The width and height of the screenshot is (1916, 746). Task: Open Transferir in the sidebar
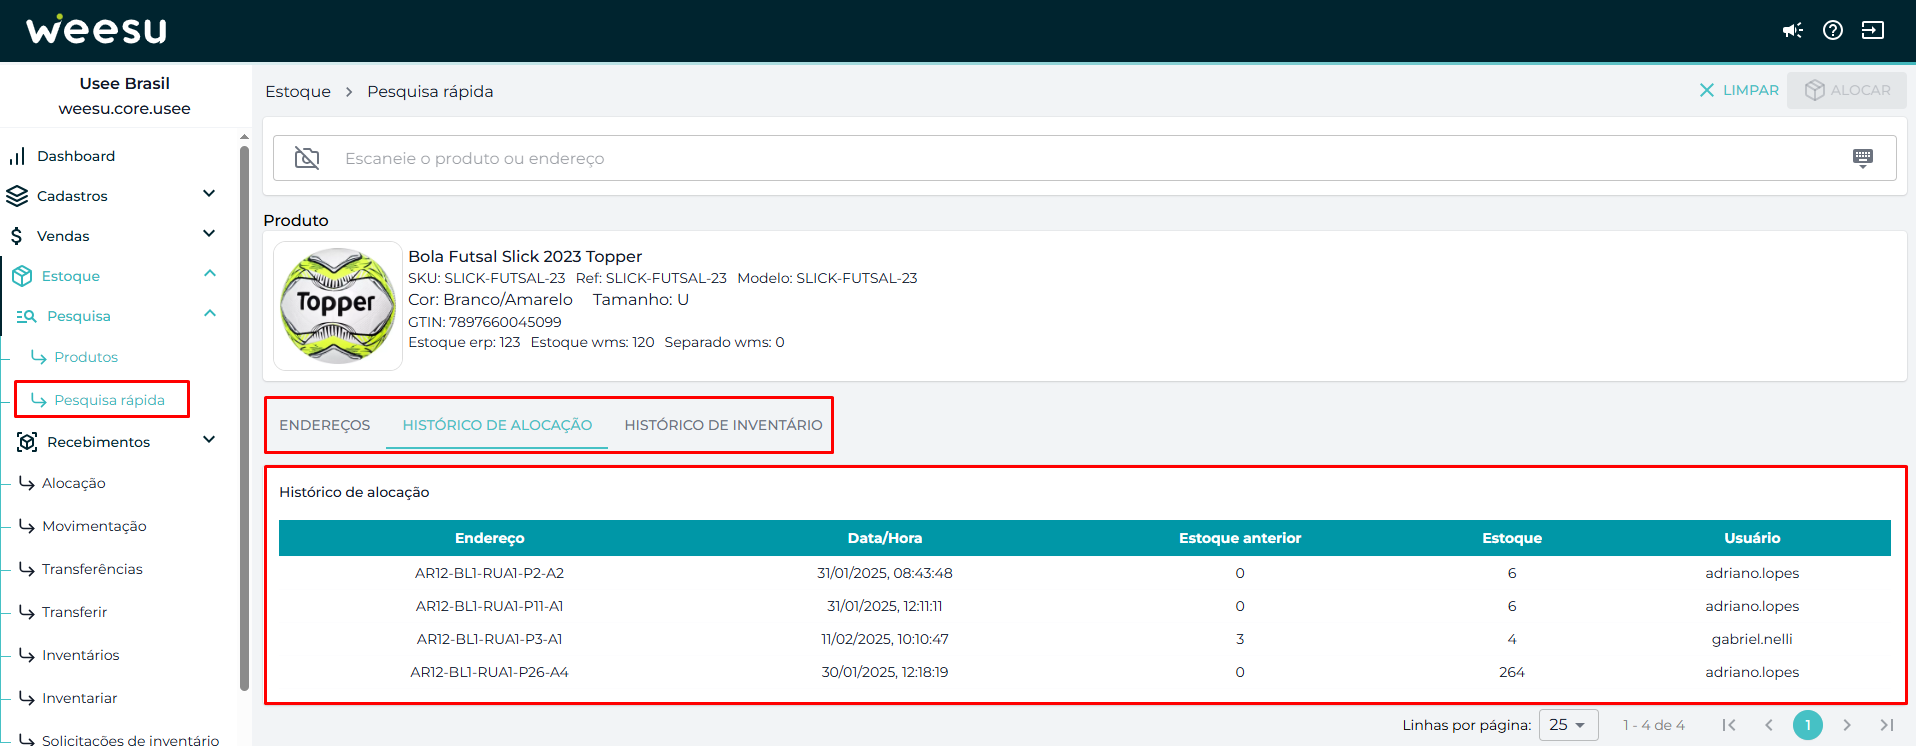tap(74, 612)
